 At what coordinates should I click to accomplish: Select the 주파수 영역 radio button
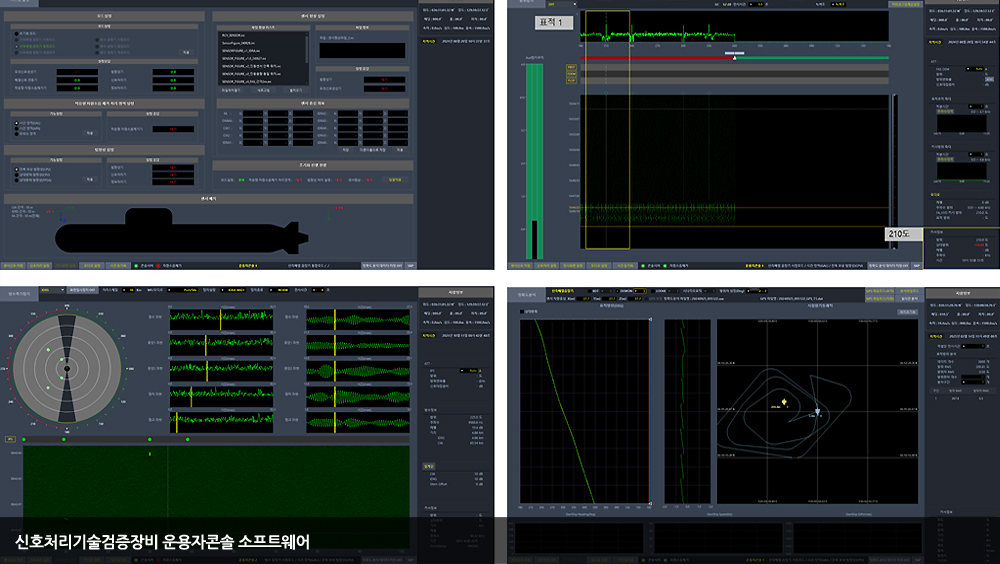(17, 133)
